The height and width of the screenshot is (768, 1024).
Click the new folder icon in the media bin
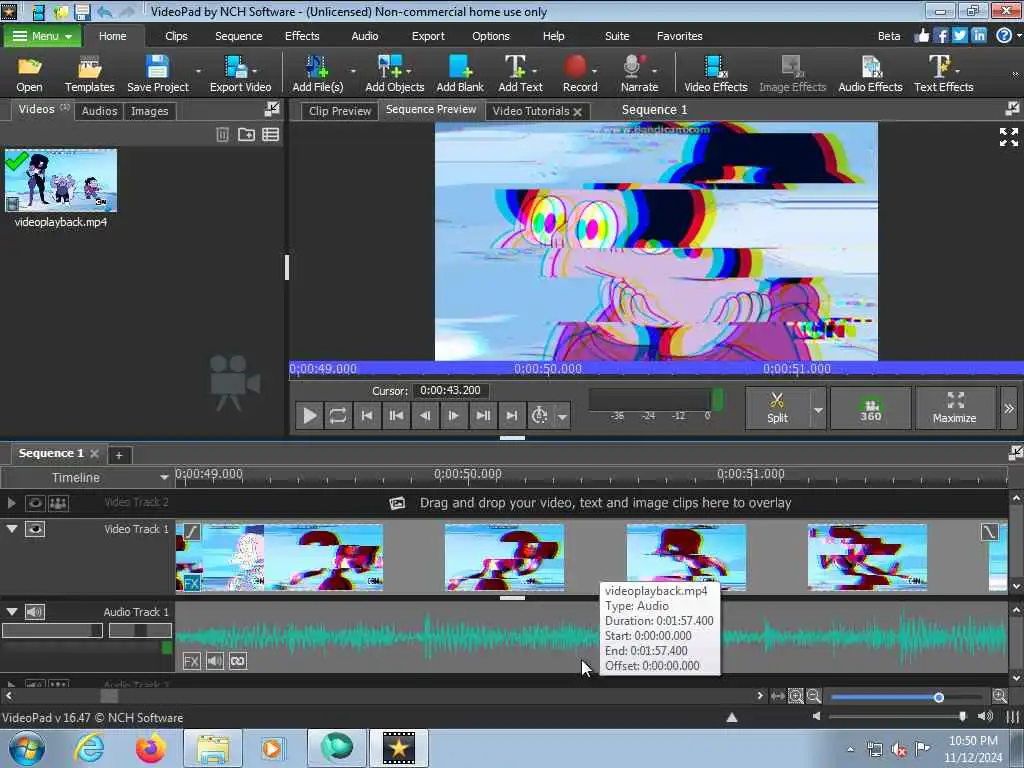[246, 135]
